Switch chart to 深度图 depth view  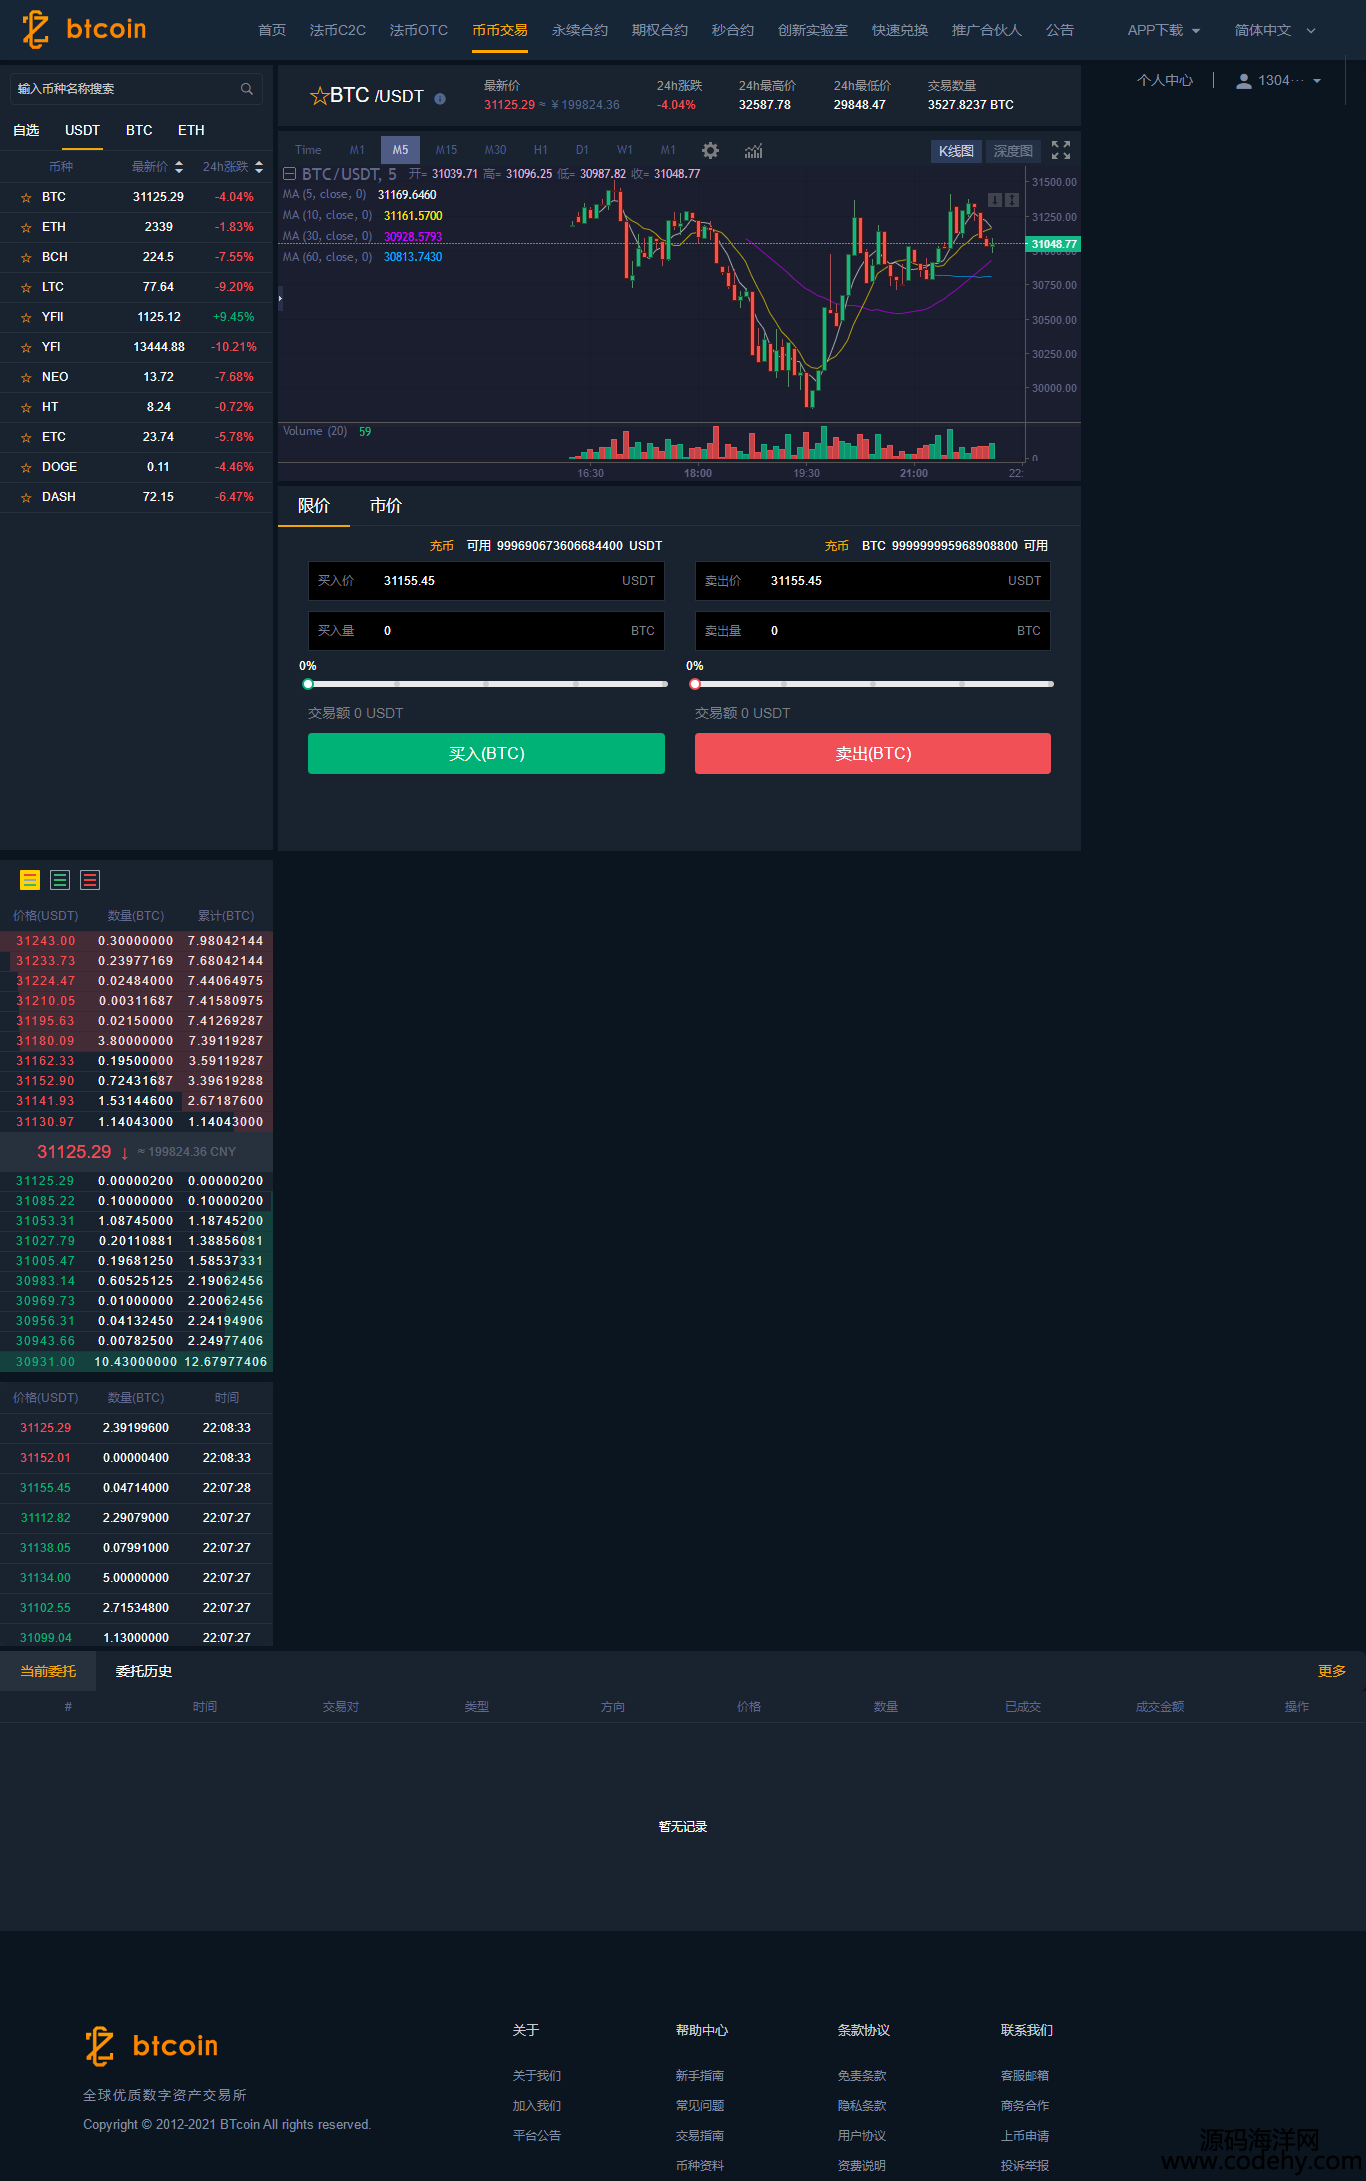[1013, 151]
